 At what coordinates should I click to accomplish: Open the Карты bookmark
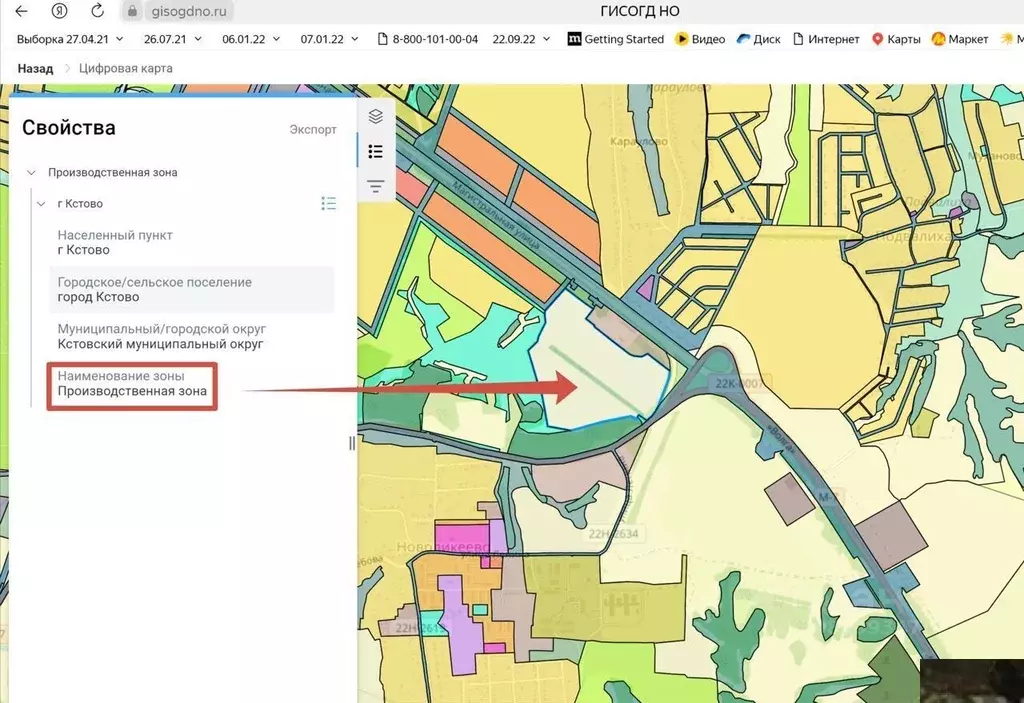[896, 39]
